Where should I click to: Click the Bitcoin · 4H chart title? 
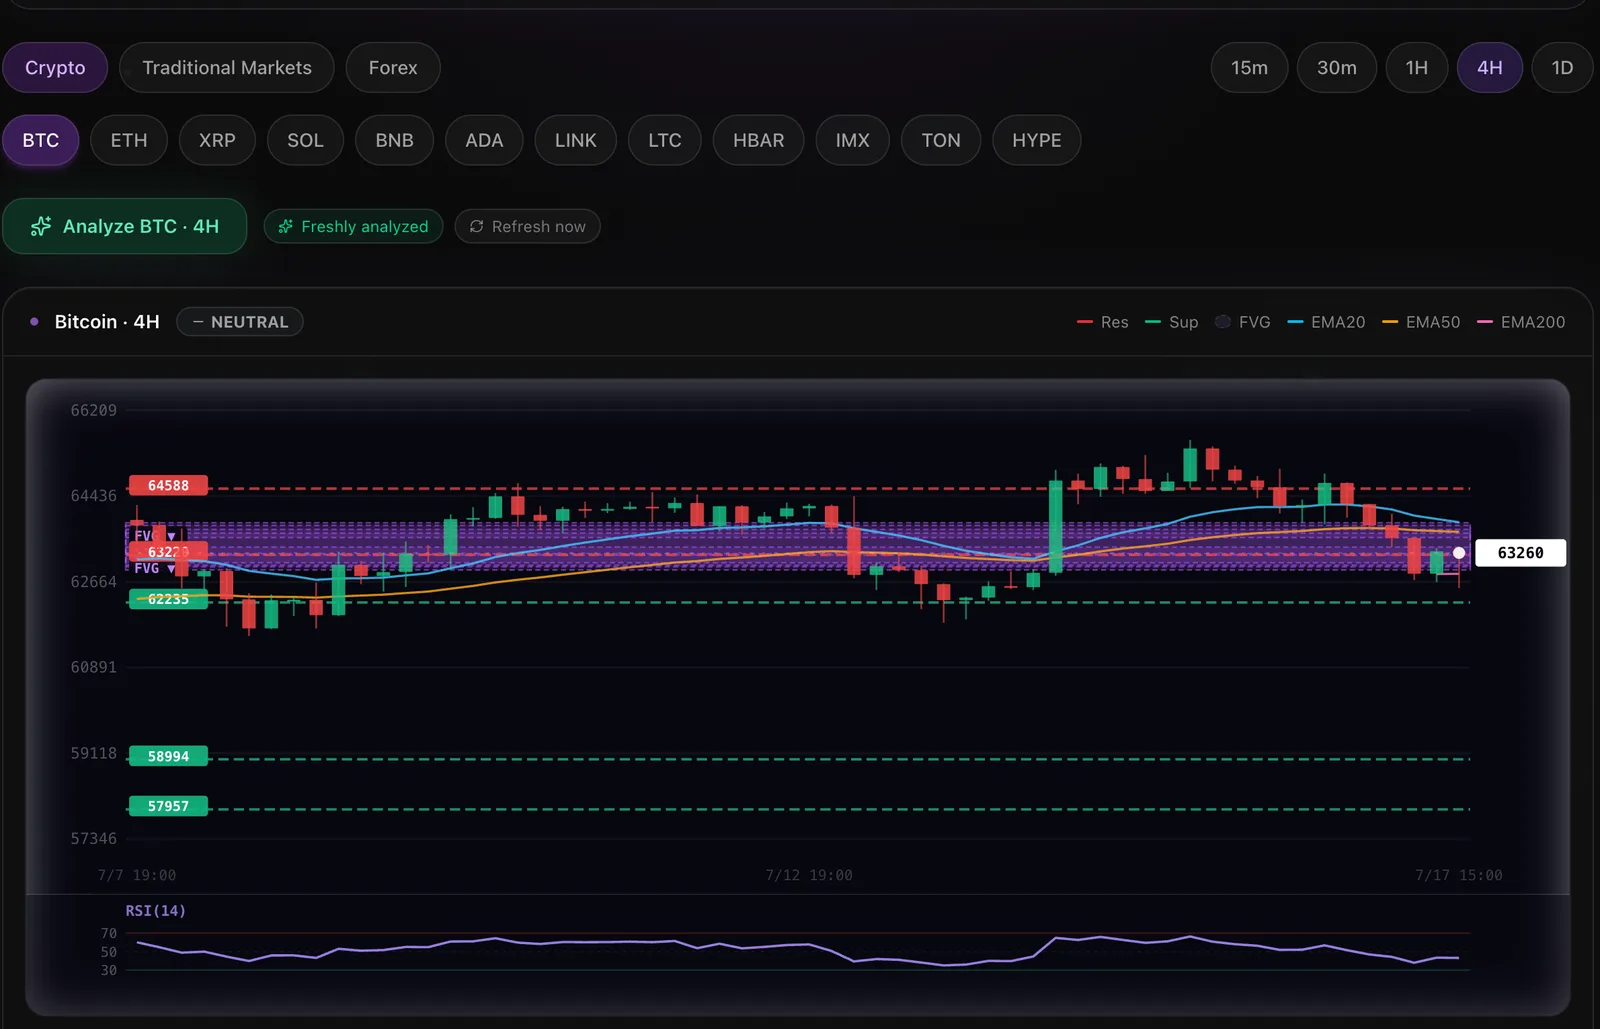pyautogui.click(x=107, y=322)
